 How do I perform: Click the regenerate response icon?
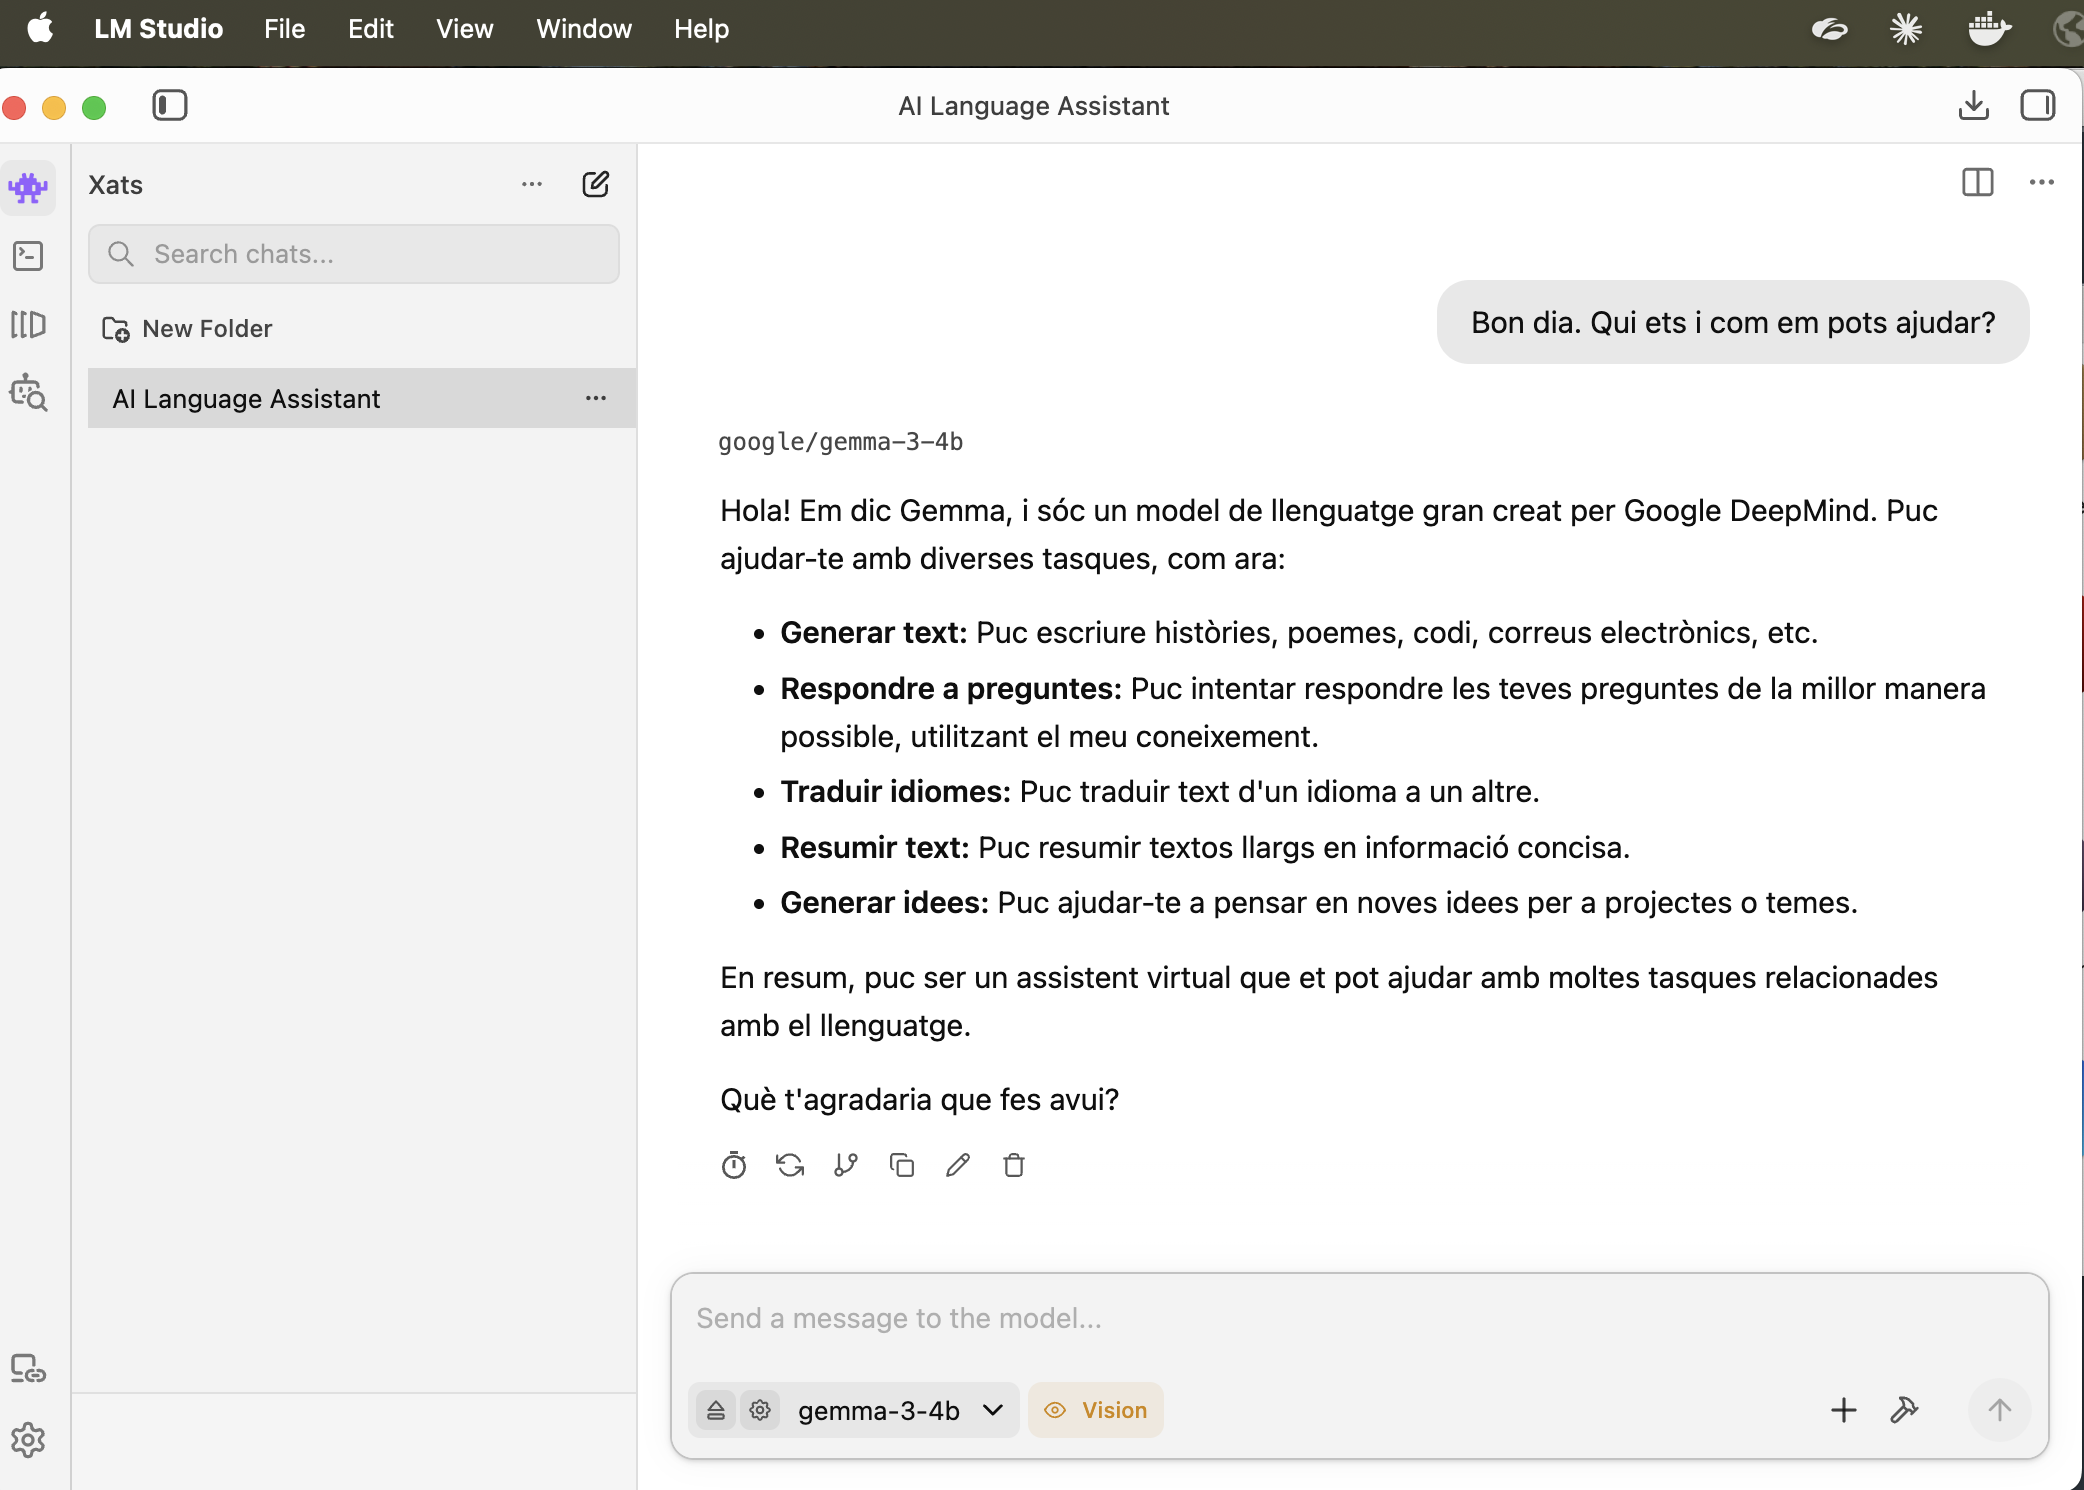tap(790, 1165)
